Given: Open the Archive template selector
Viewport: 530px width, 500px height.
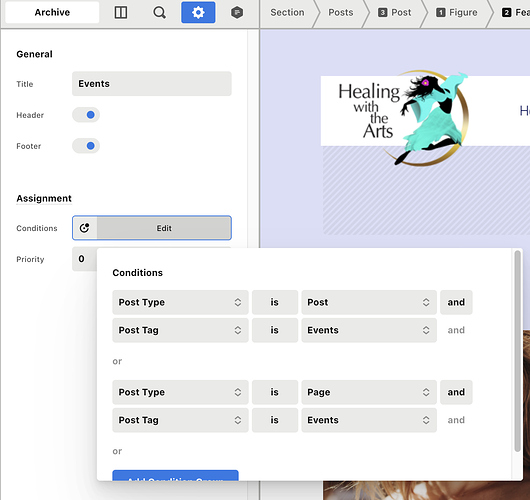Looking at the screenshot, I should [x=52, y=13].
